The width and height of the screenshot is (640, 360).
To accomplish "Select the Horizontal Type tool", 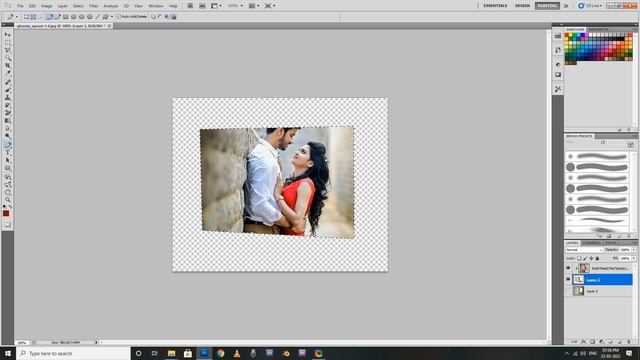I will point(8,153).
